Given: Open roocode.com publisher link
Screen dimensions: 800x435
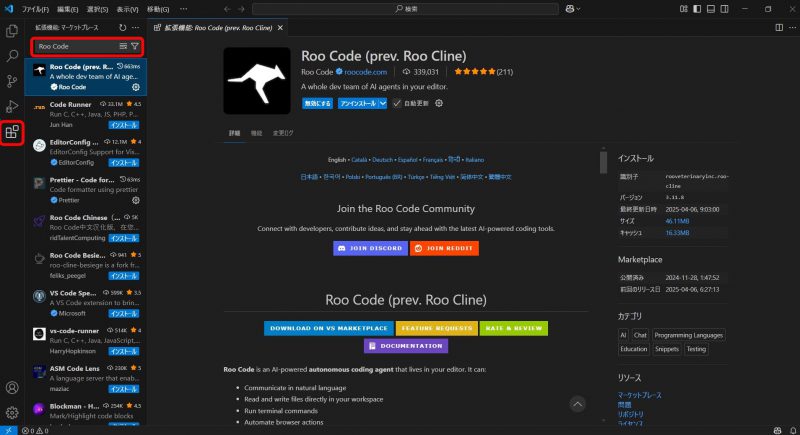Looking at the screenshot, I should pos(365,72).
